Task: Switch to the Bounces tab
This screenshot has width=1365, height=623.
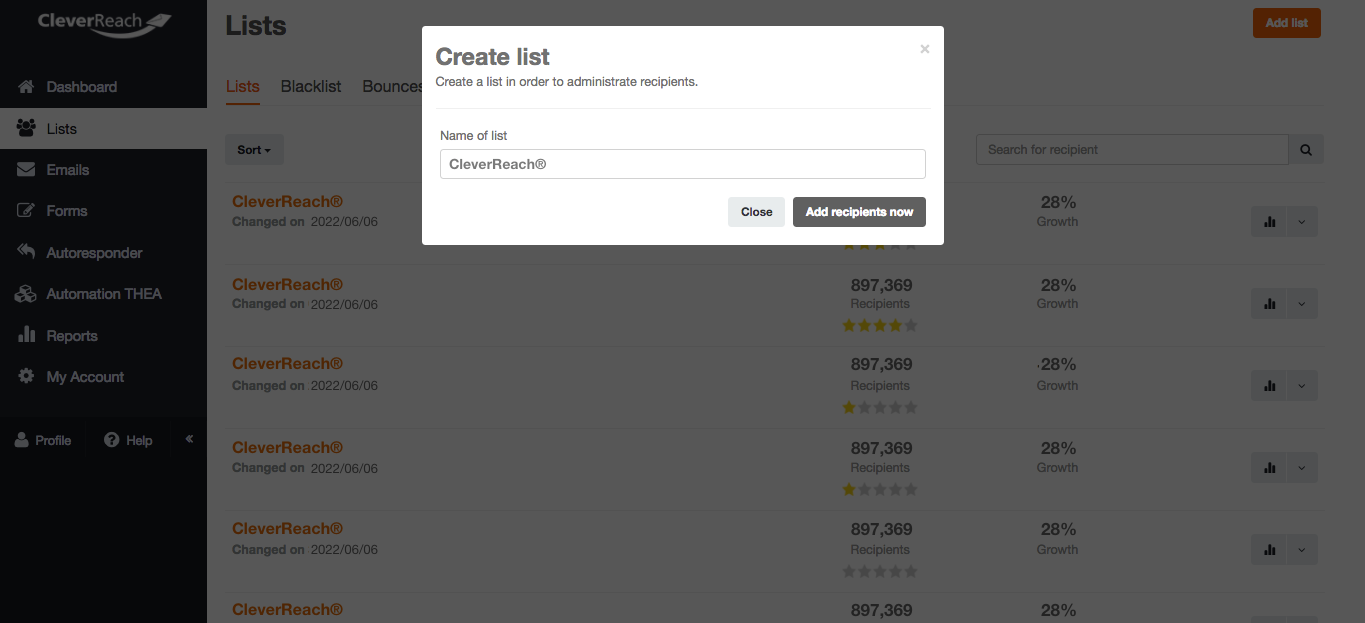Action: (x=392, y=87)
